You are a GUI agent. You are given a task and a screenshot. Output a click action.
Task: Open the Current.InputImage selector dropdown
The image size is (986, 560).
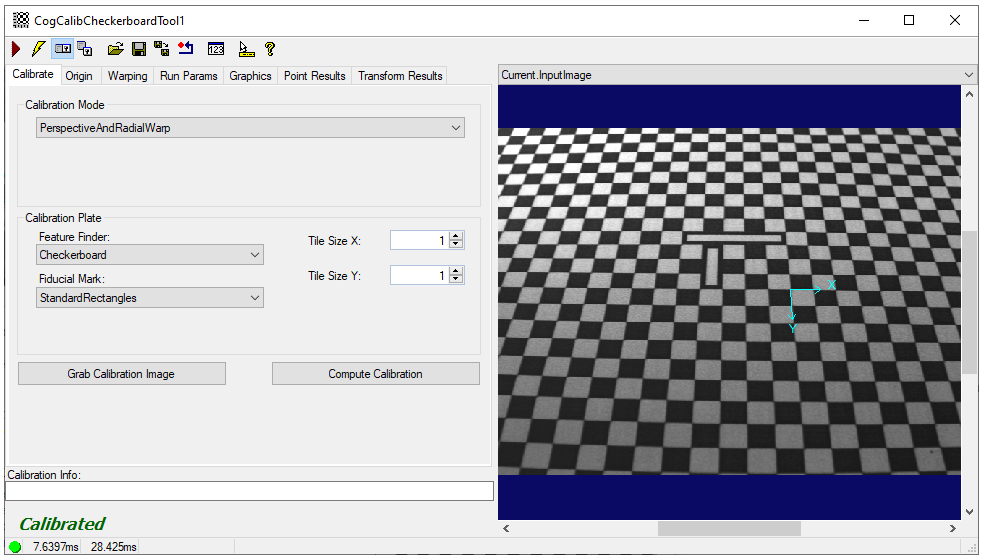click(967, 75)
